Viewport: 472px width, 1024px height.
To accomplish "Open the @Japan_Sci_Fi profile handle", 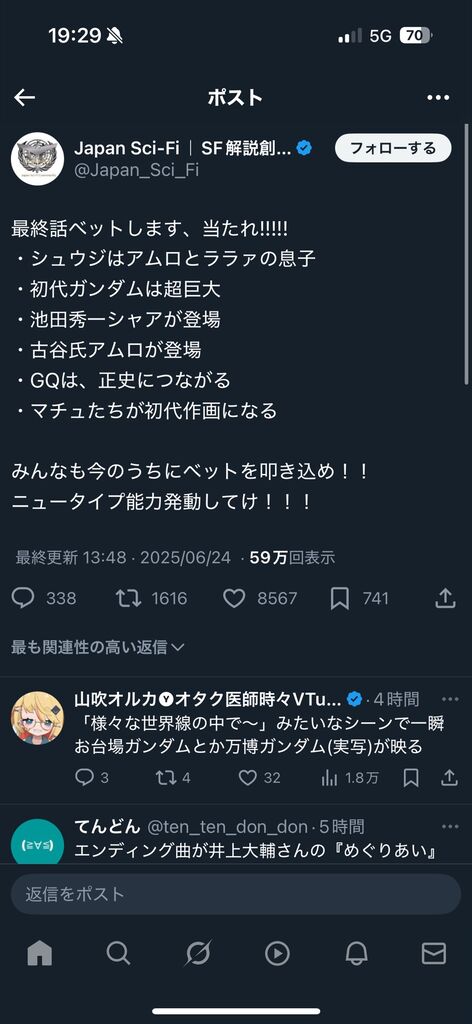I will (136, 170).
